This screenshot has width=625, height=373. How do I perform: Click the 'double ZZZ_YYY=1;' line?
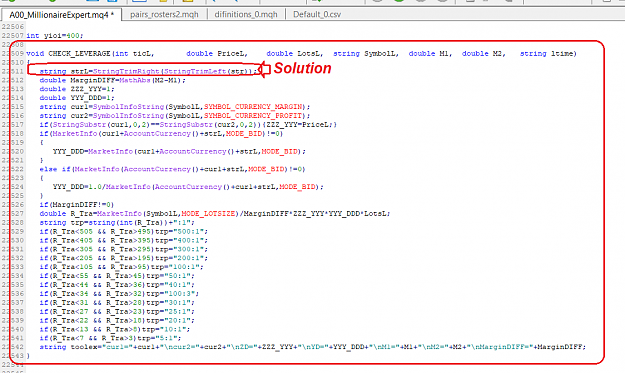coord(77,89)
